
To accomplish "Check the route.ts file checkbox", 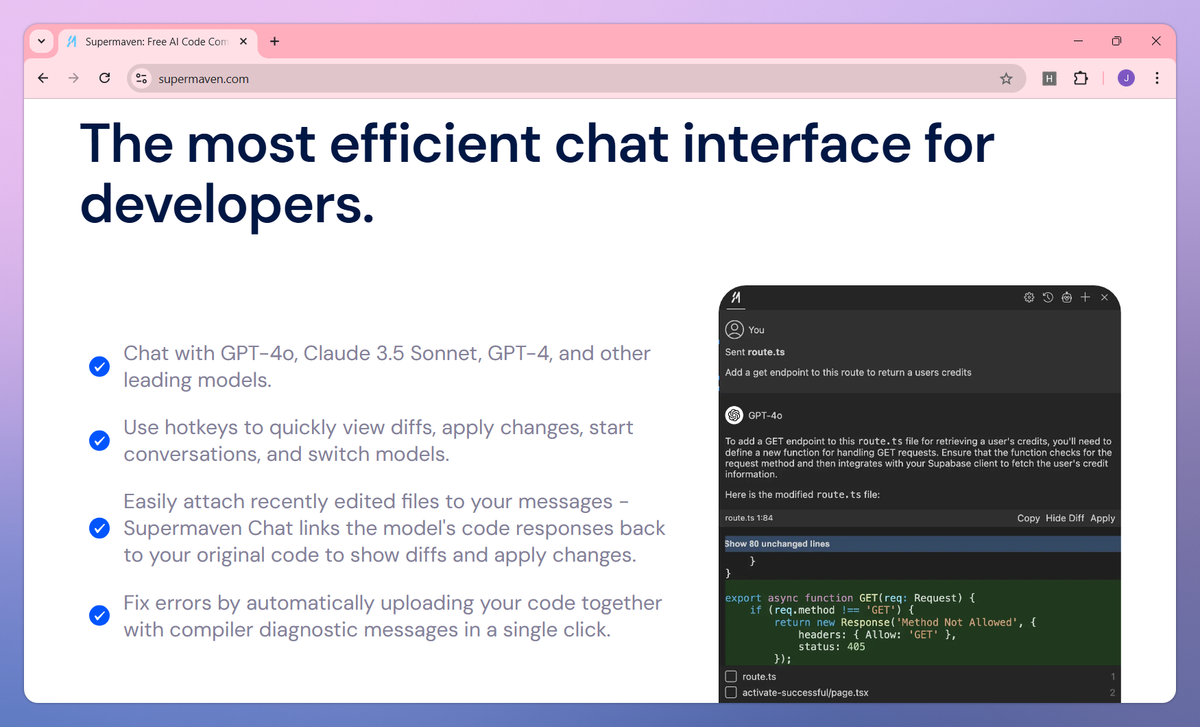I will pos(731,677).
